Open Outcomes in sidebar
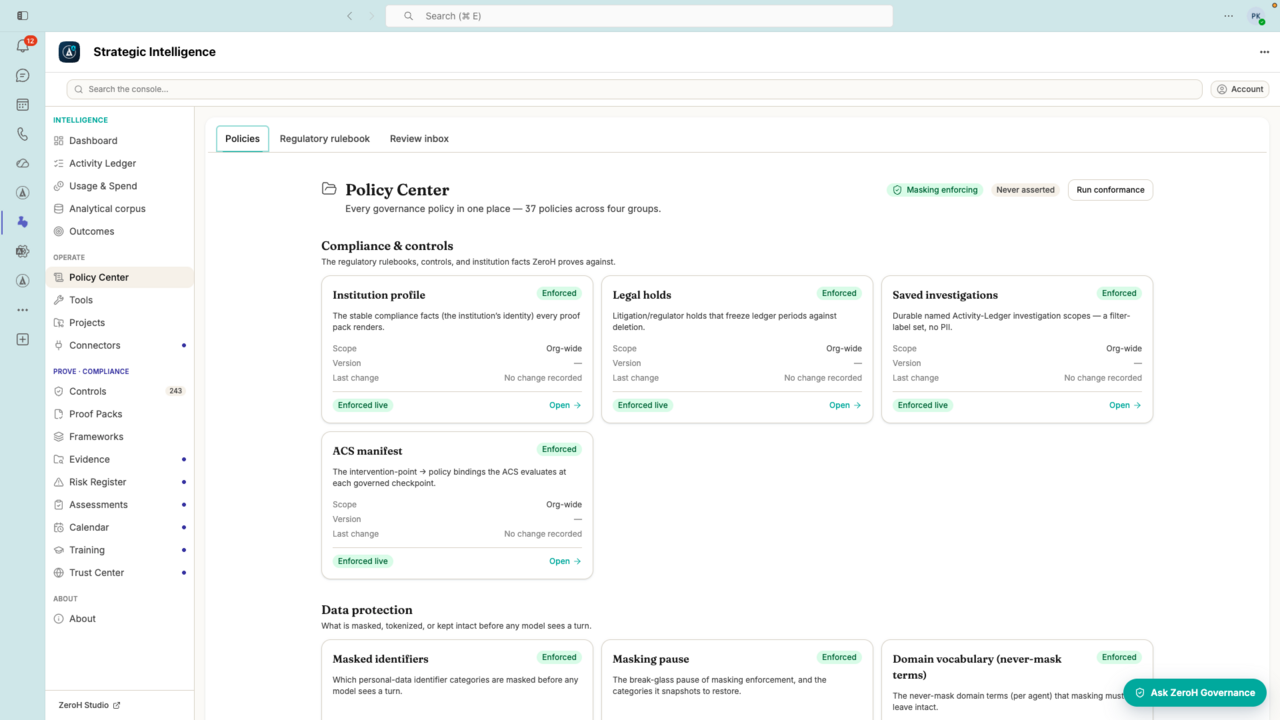 click(120, 231)
